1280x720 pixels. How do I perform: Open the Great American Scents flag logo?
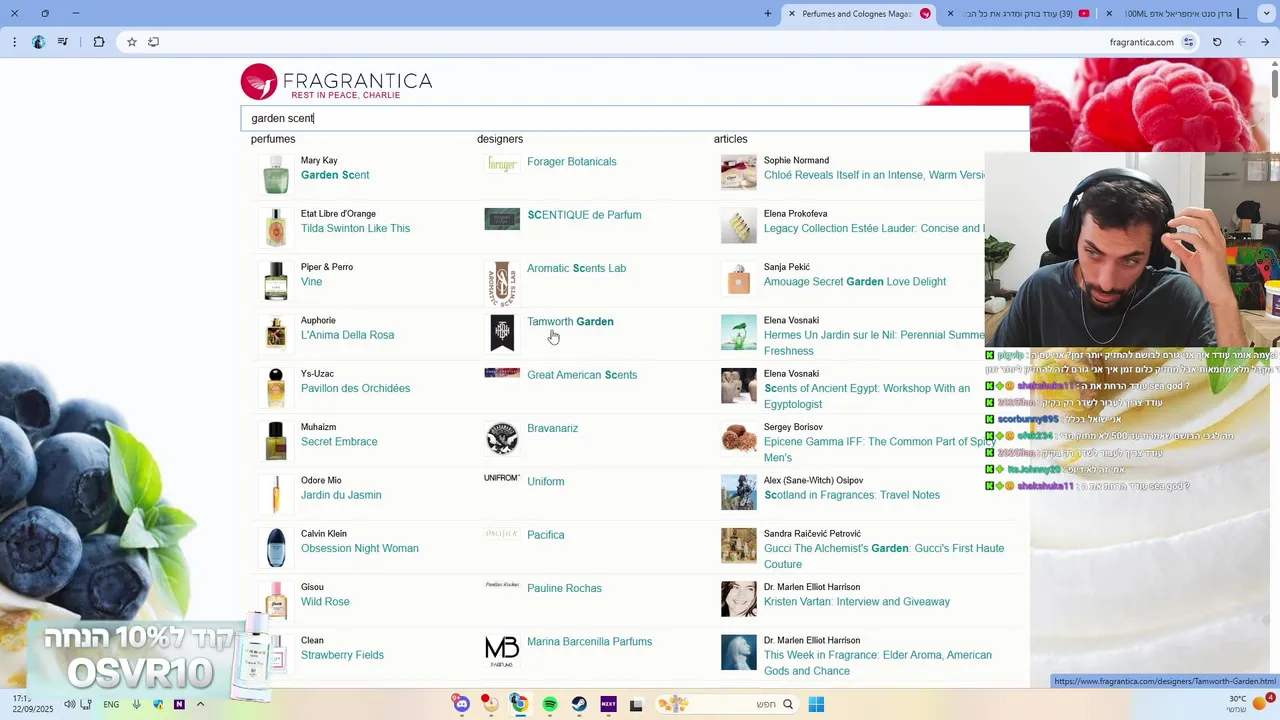(x=502, y=373)
